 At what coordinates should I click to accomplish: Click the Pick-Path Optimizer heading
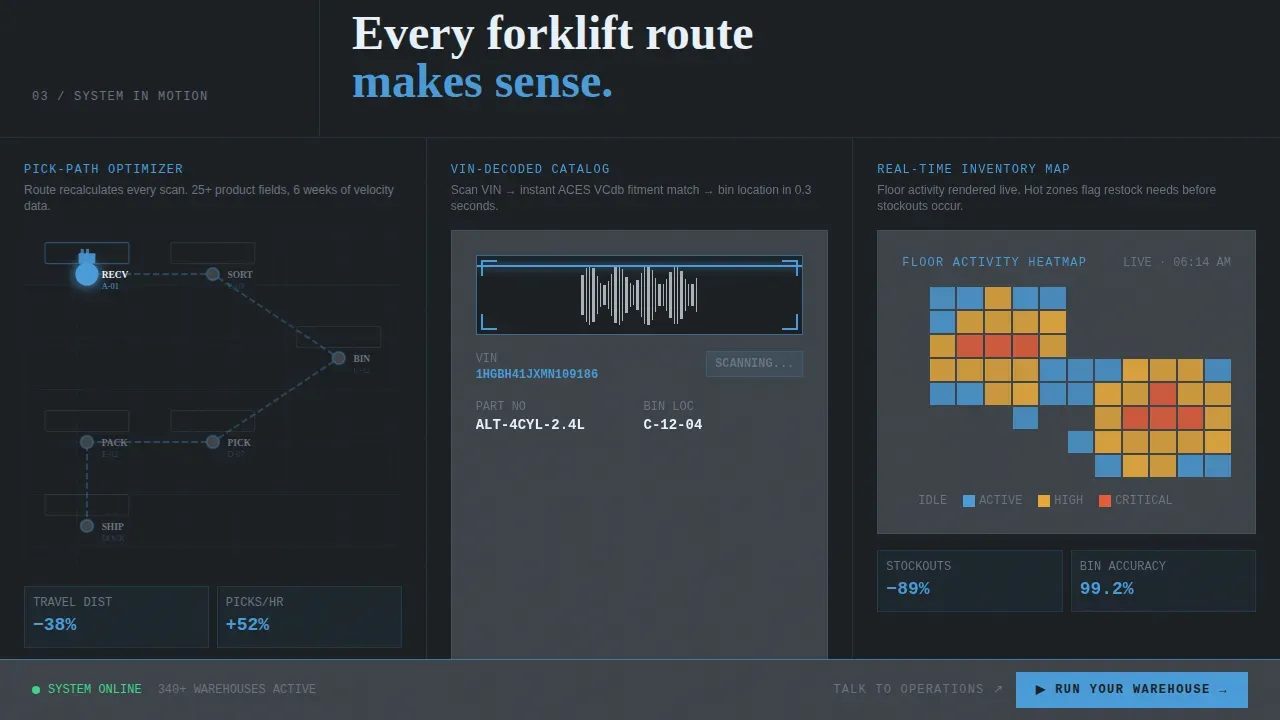[x=104, y=169]
